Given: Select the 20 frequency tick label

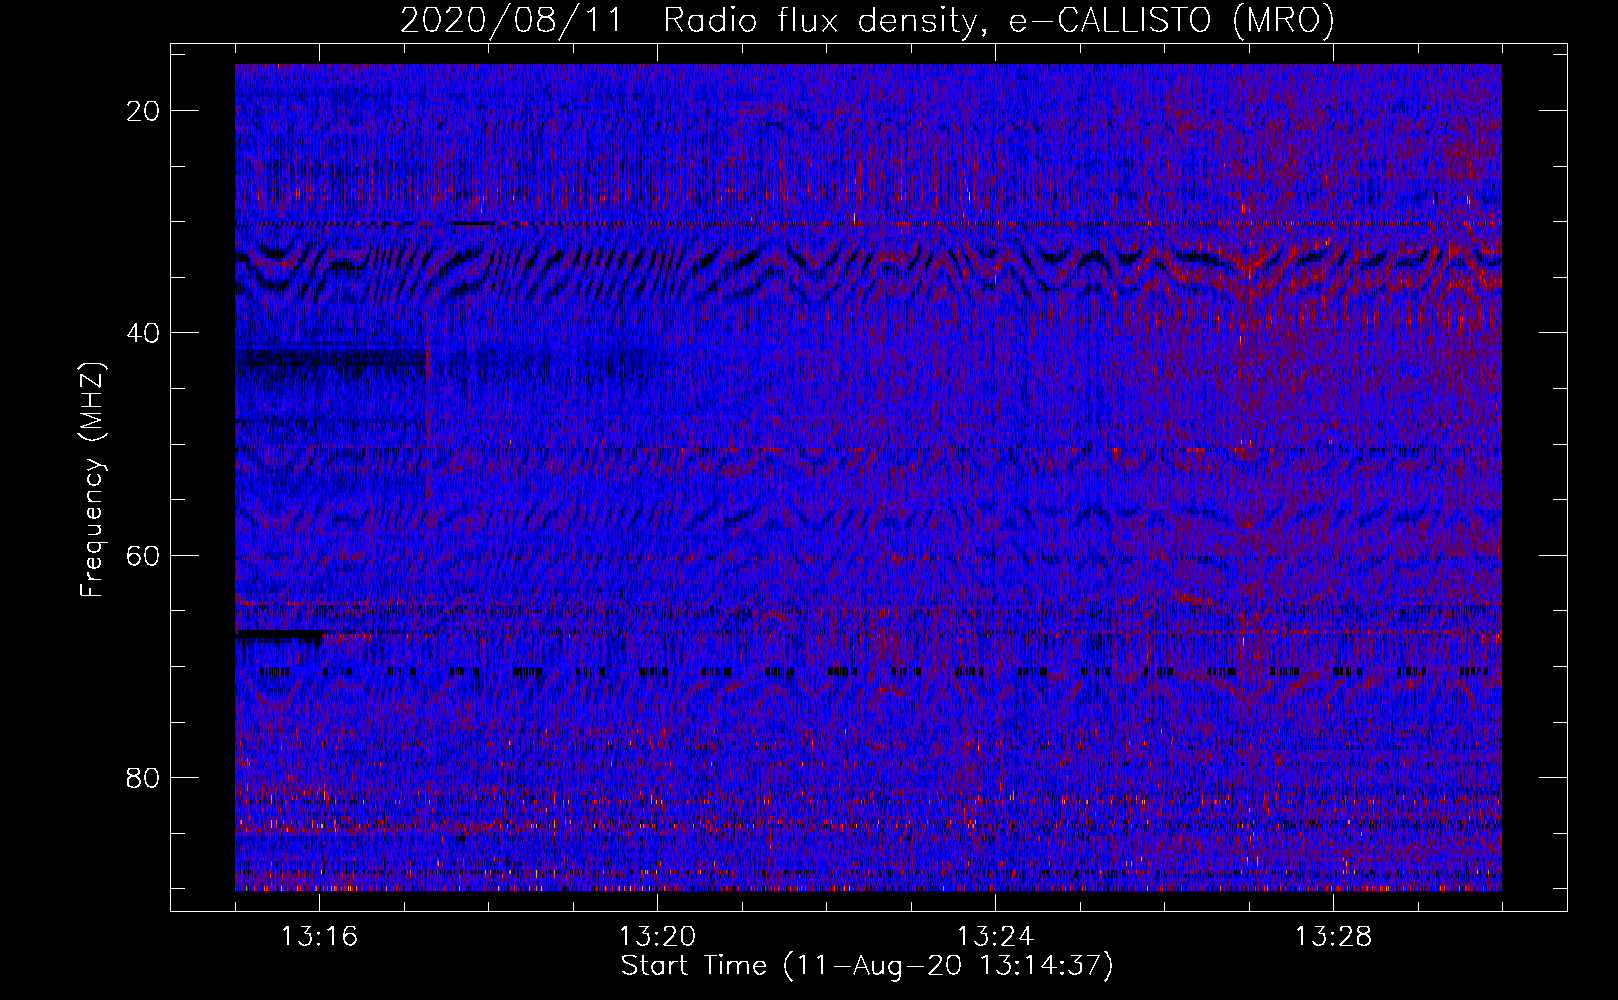Looking at the screenshot, I should point(143,111).
